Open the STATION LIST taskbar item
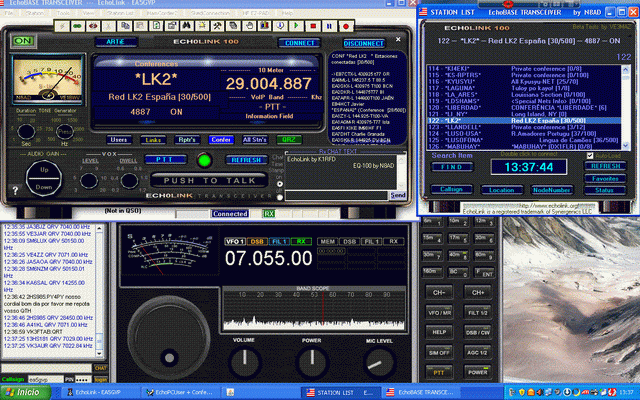Screen dimensions: 640x400 tap(340, 392)
